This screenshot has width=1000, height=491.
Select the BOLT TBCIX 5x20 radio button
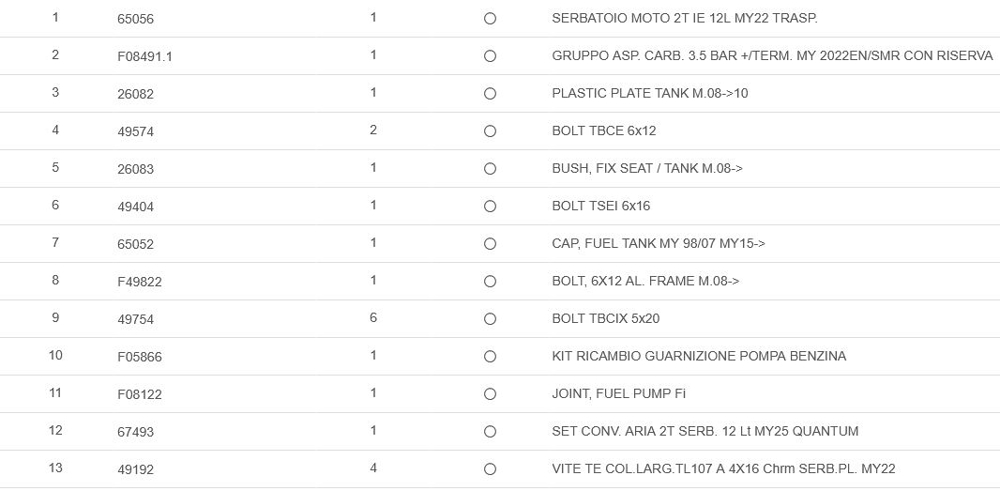click(x=490, y=319)
